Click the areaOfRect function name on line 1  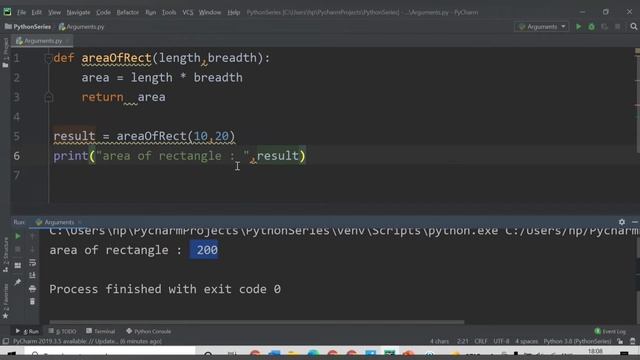[116, 58]
